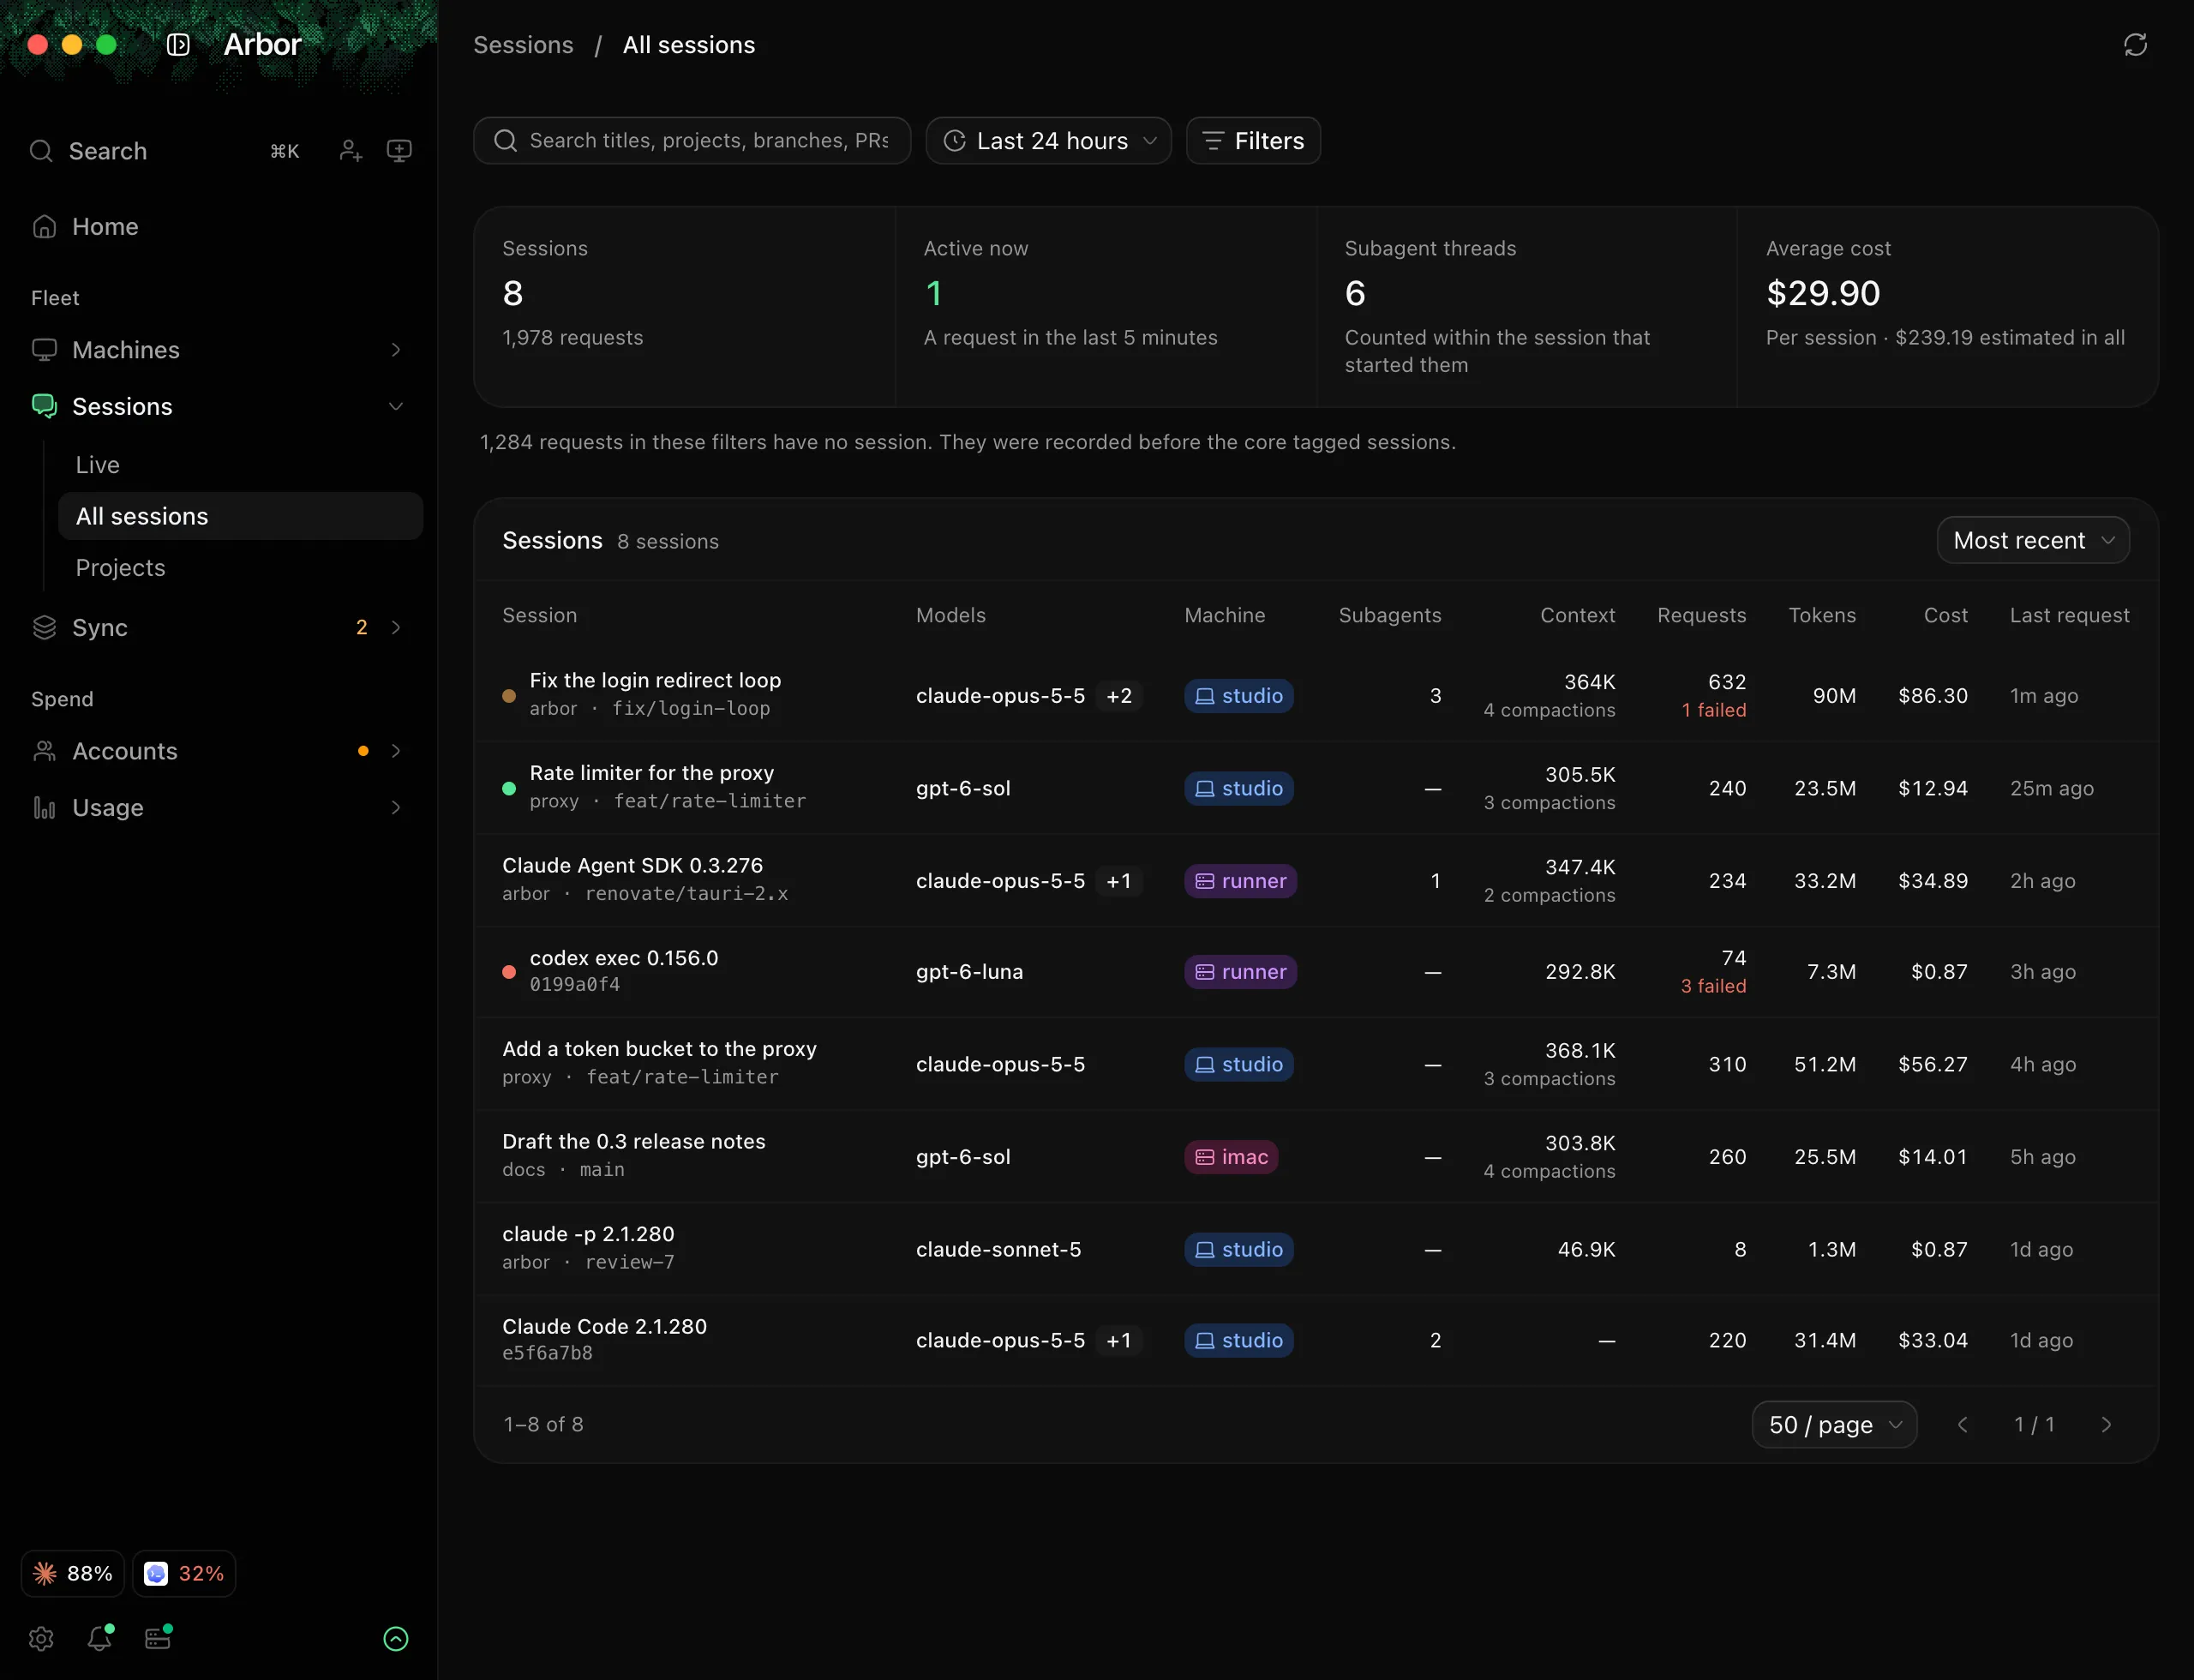Select Live under Sessions
This screenshot has height=1680, width=2194.
pos(98,465)
